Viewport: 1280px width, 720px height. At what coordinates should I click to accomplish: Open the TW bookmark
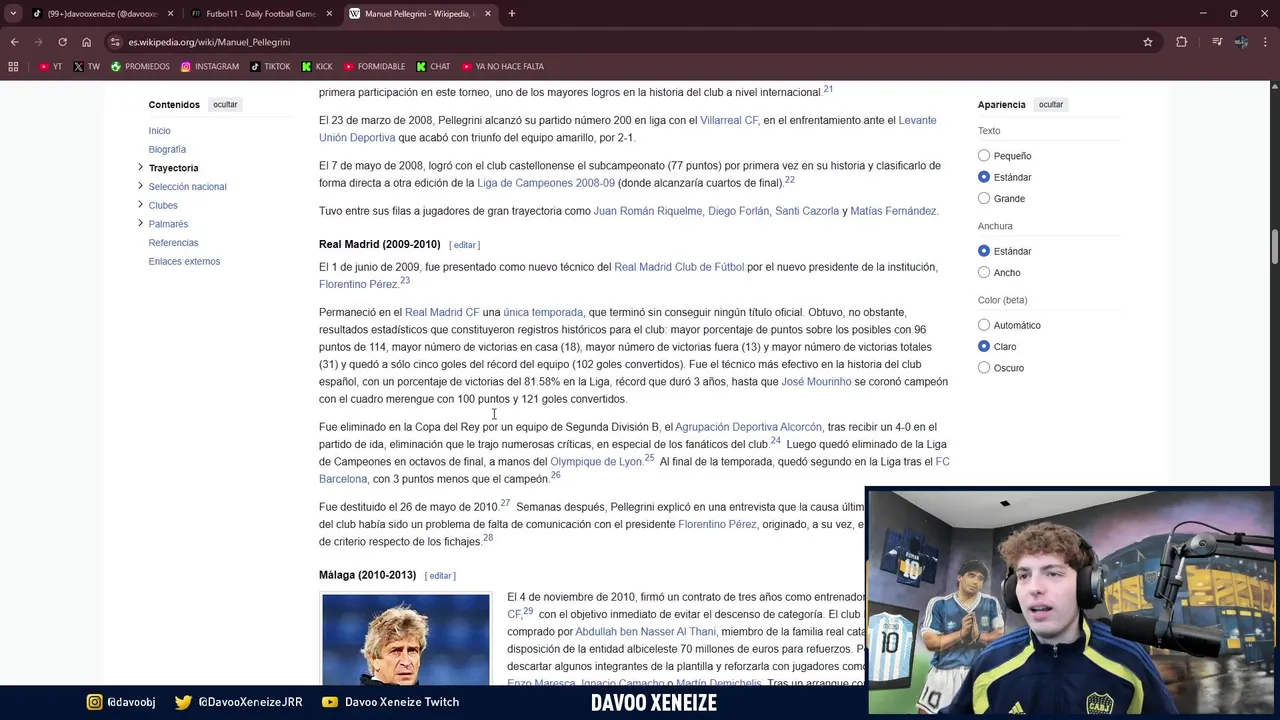(x=86, y=67)
